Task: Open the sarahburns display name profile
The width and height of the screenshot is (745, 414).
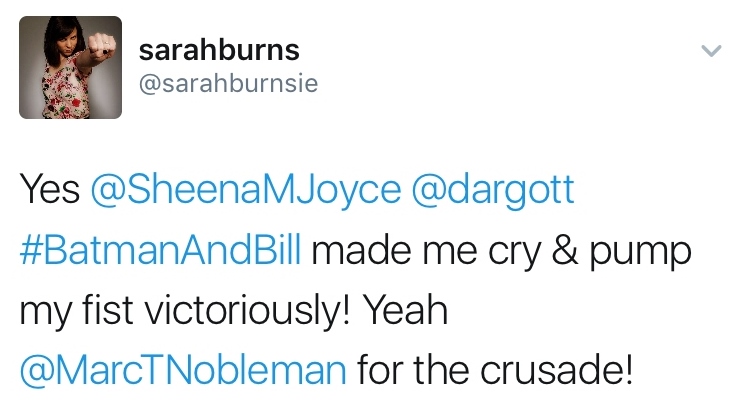Action: pyautogui.click(x=219, y=50)
